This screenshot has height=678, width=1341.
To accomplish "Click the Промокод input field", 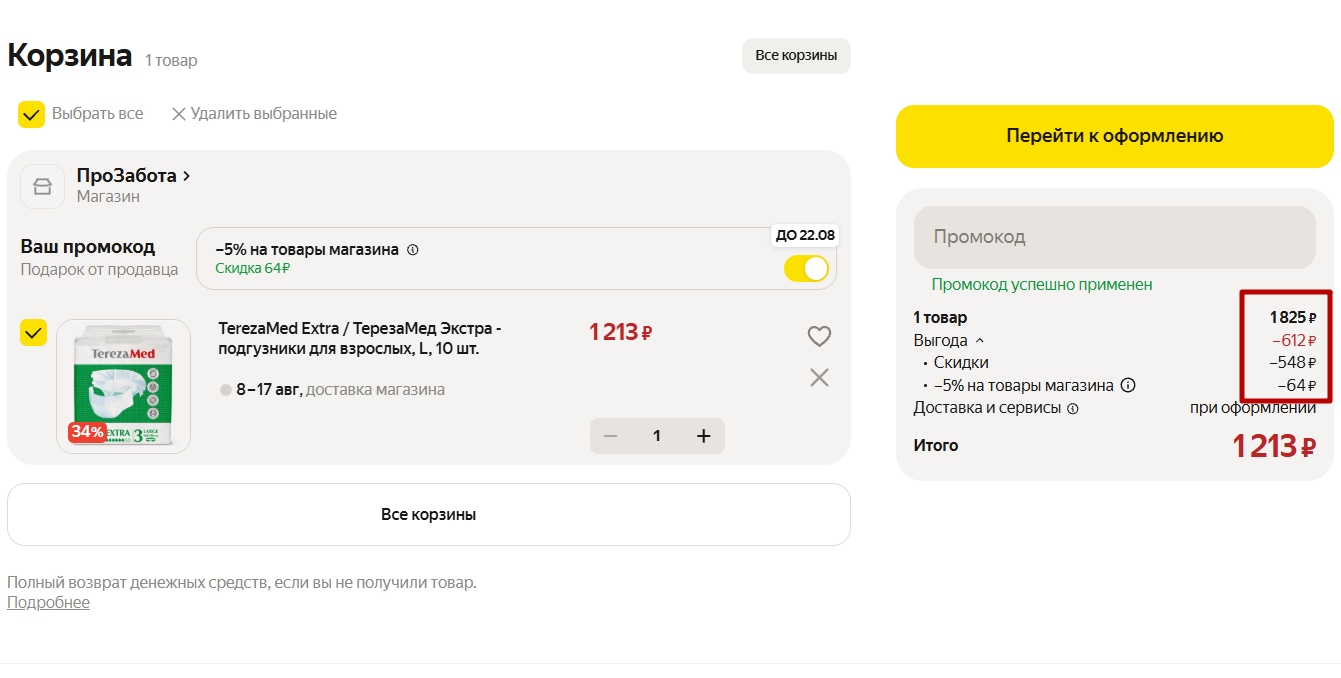I will coord(1114,237).
